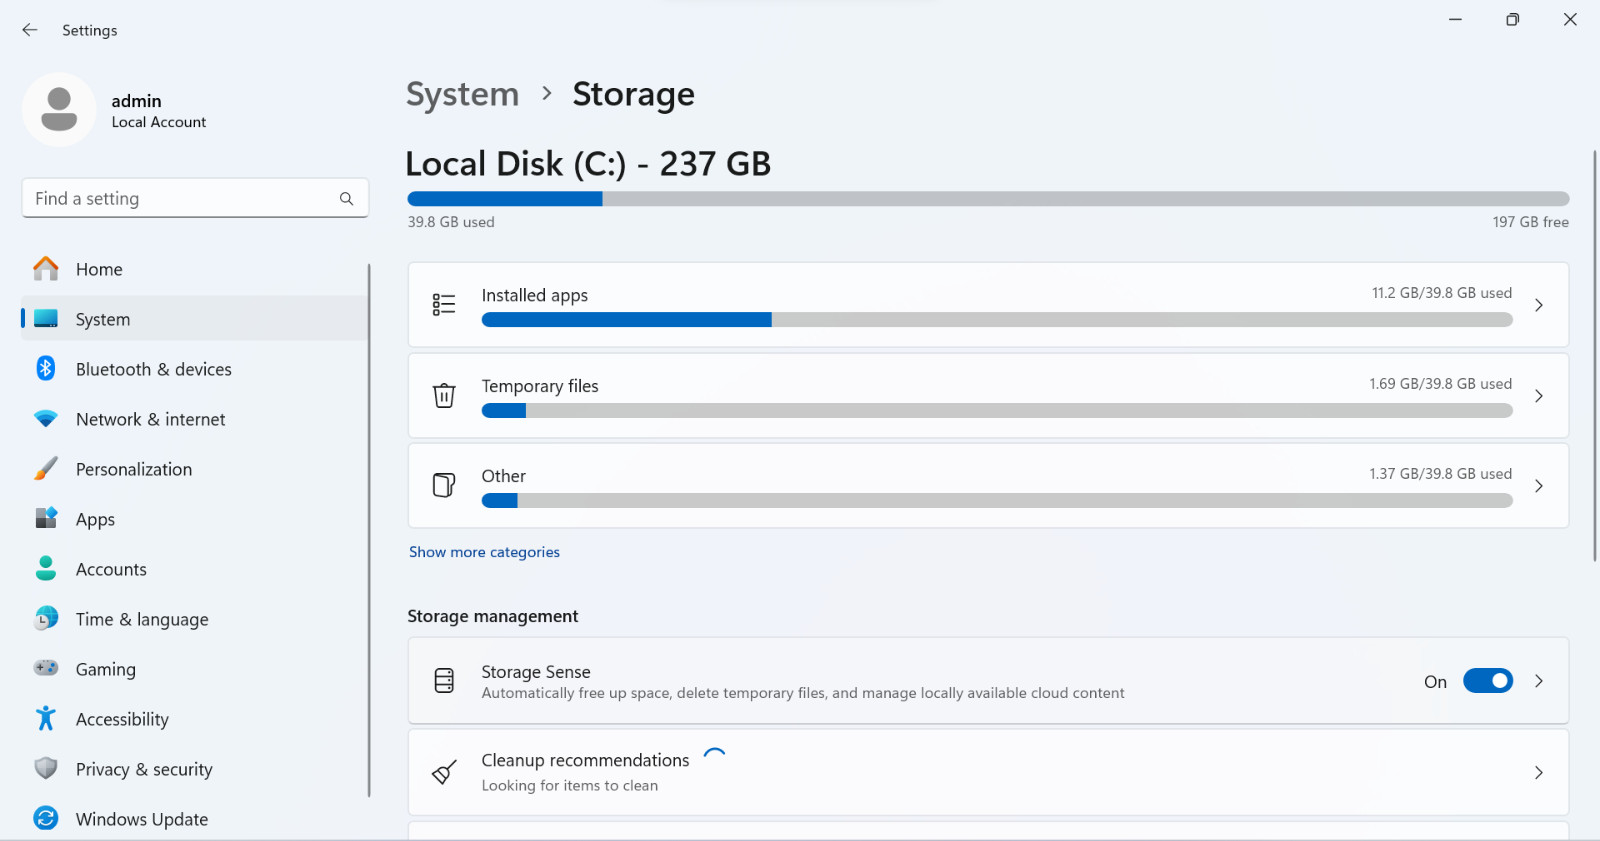Go to Home in sidebar
The width and height of the screenshot is (1600, 841).
coord(195,269)
